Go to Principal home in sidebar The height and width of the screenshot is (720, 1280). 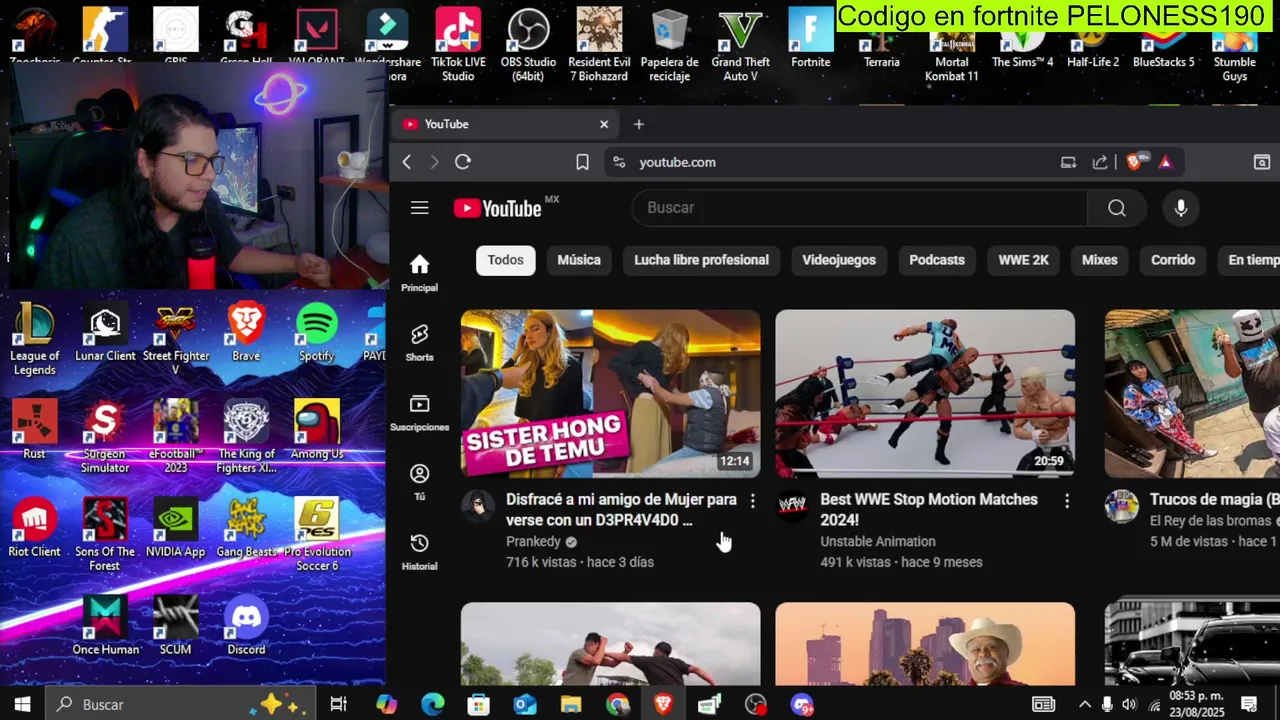click(x=419, y=273)
